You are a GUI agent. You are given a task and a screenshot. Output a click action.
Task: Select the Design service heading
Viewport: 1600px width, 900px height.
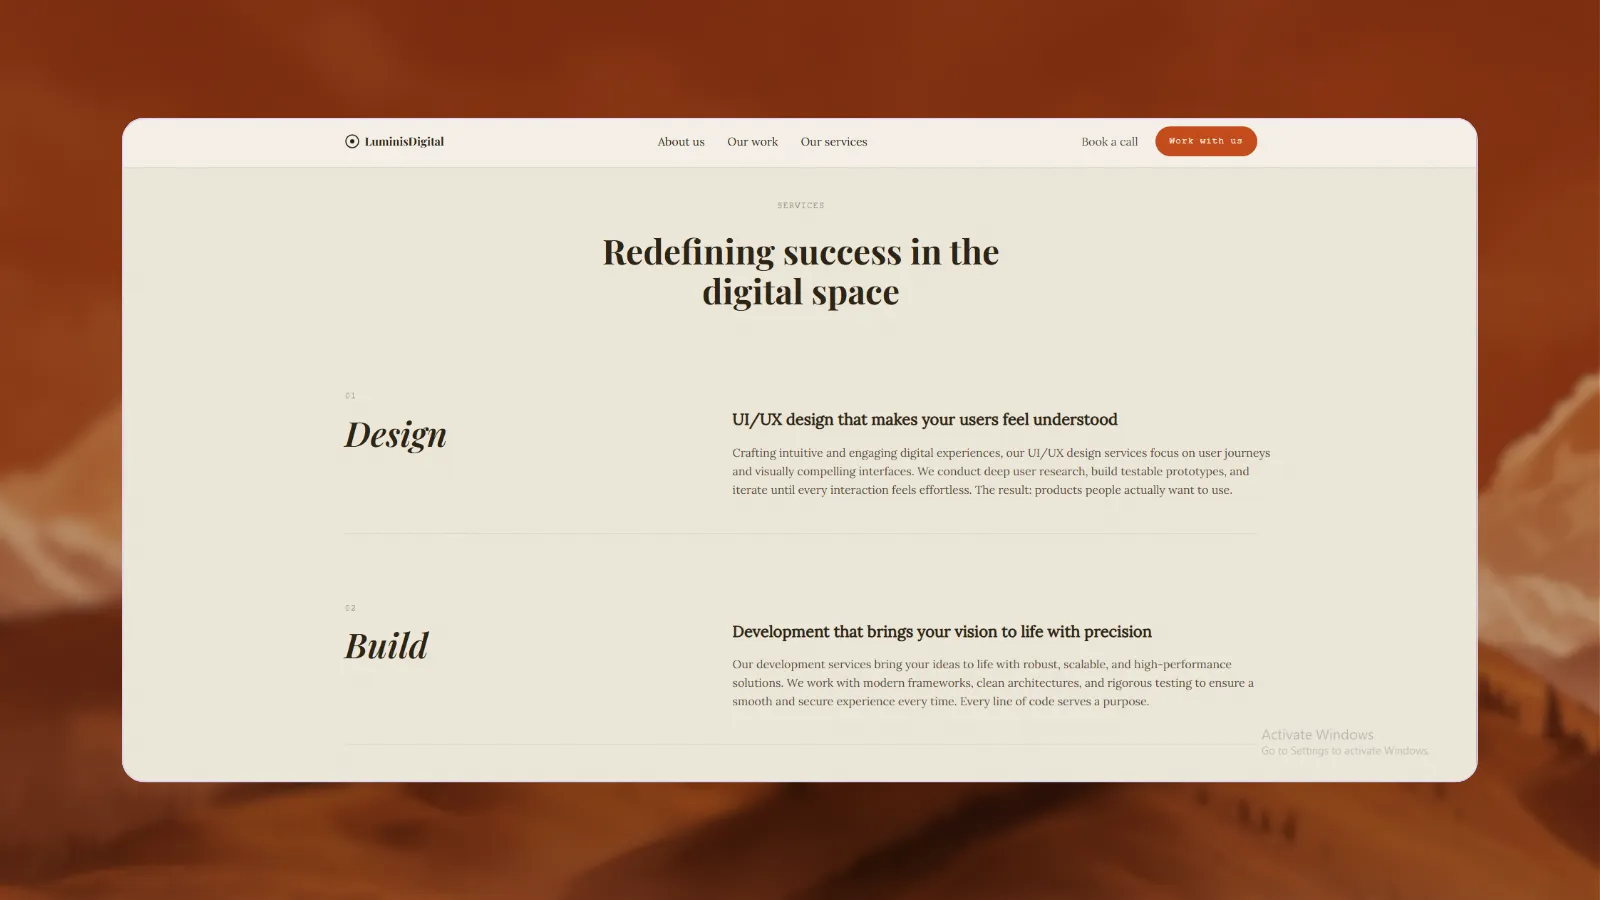tap(395, 434)
